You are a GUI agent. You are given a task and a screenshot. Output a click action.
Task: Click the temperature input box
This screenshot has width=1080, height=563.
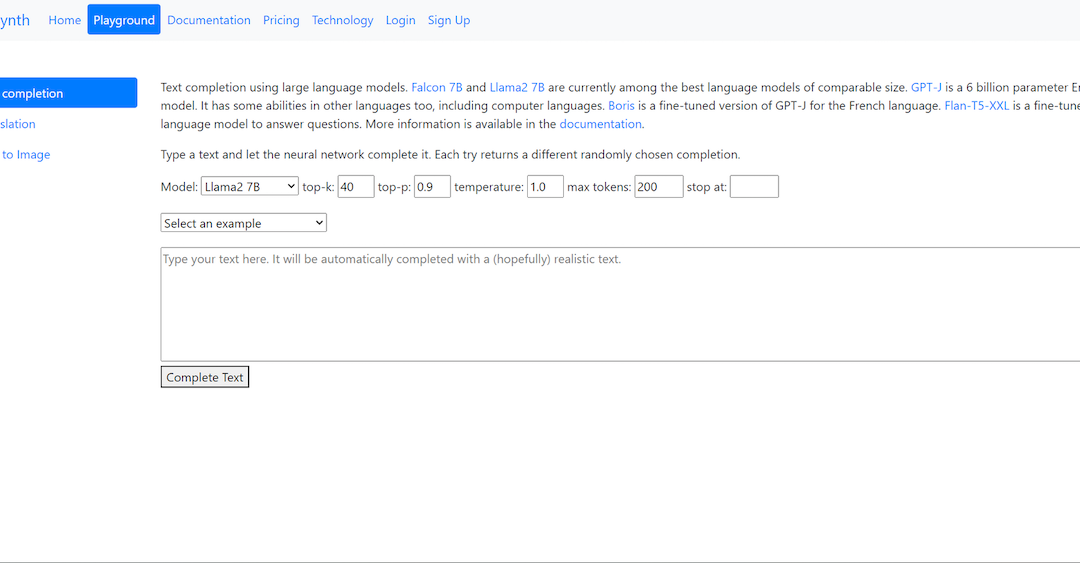[x=545, y=186]
